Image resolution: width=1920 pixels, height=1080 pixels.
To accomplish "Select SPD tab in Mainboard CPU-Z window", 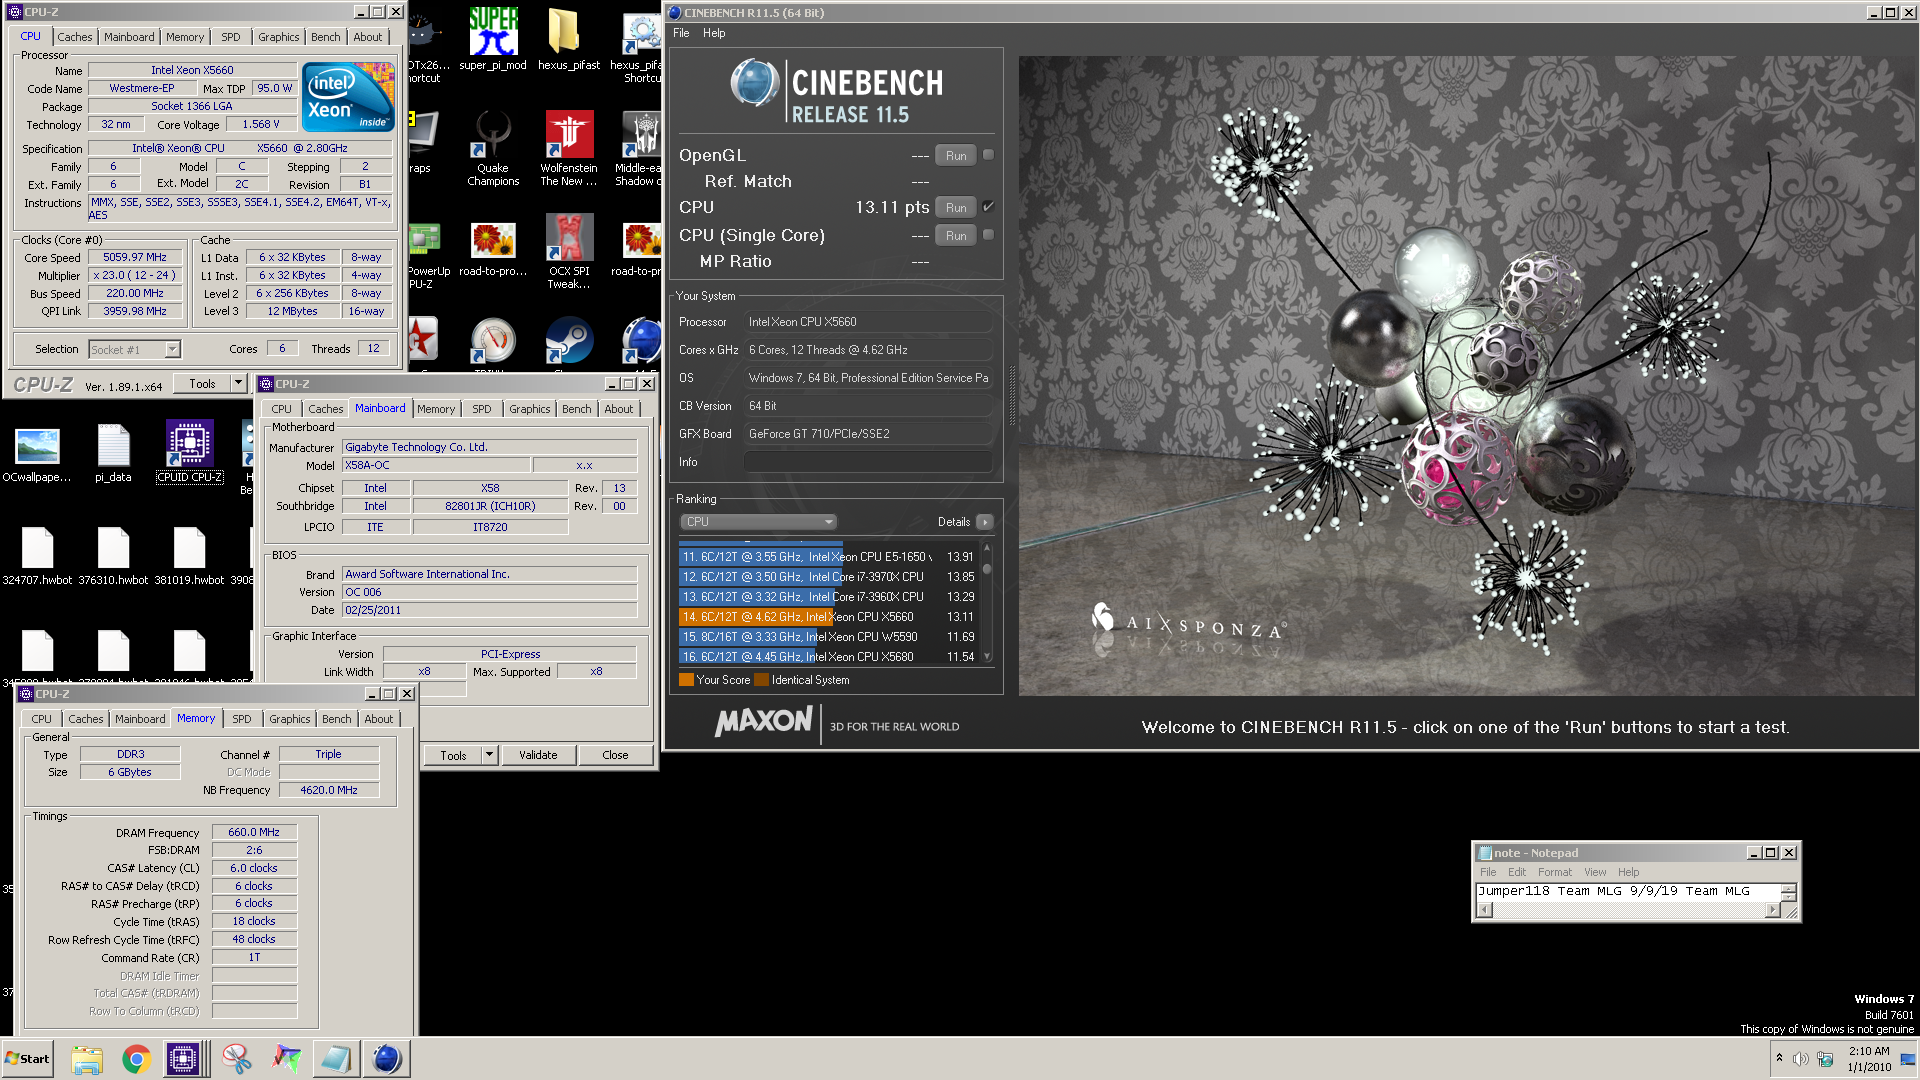I will pyautogui.click(x=482, y=409).
